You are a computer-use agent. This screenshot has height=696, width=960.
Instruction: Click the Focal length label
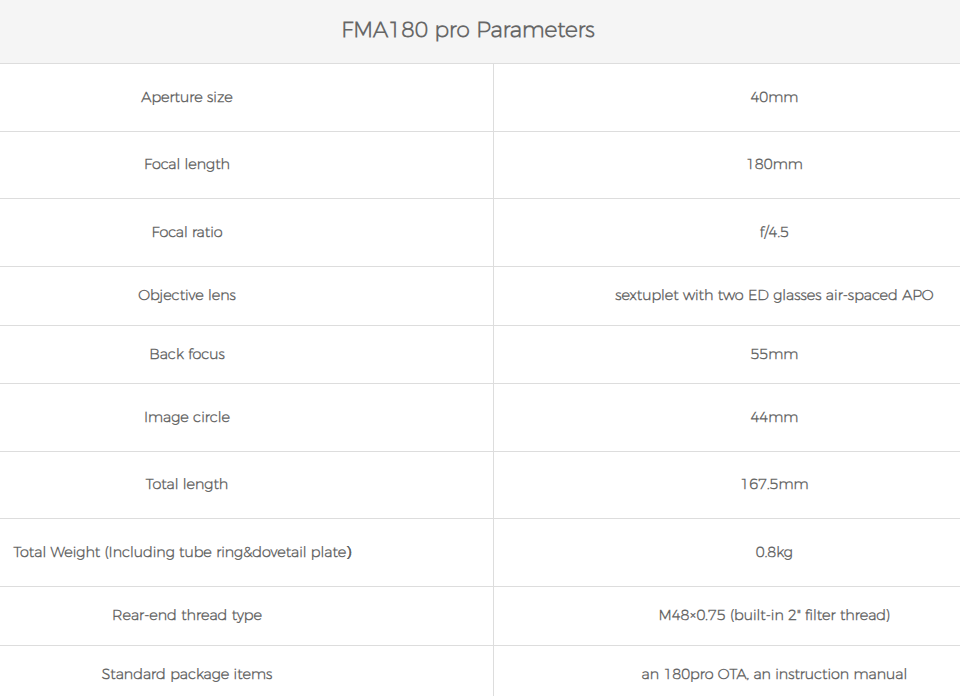pos(187,164)
